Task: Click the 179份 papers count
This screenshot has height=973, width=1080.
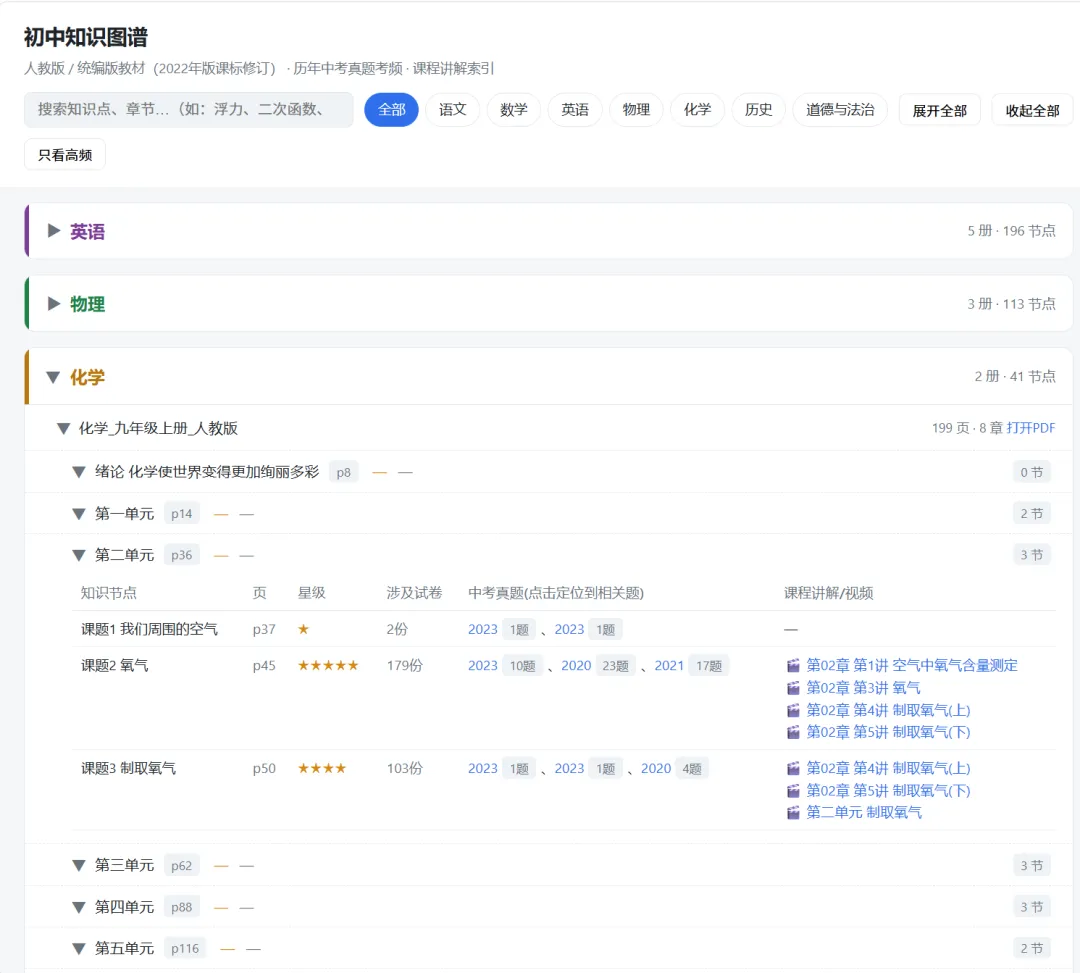Action: [x=404, y=665]
